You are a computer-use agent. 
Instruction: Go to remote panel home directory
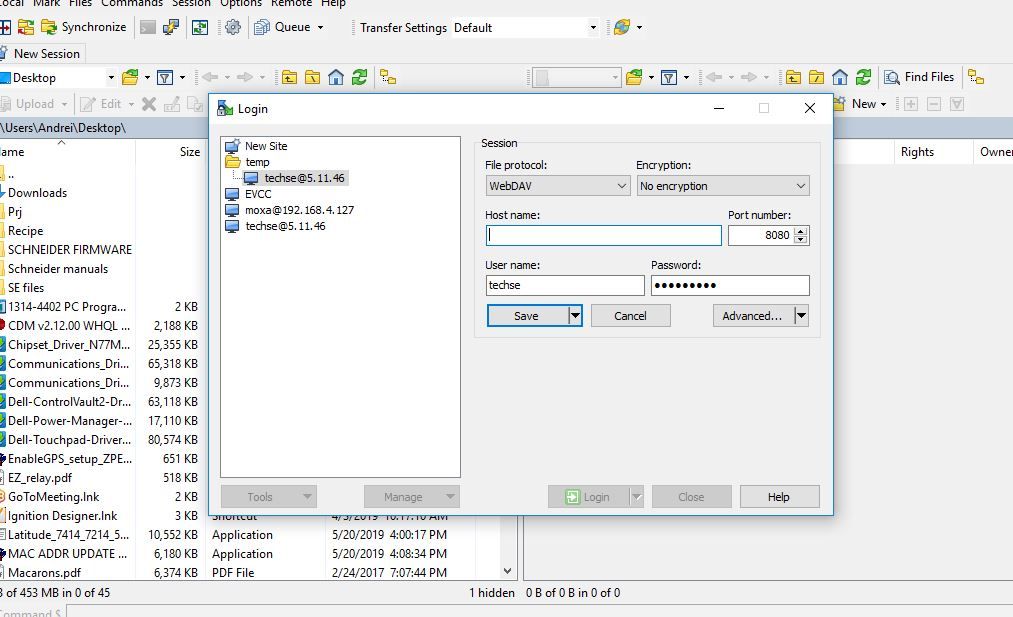840,77
